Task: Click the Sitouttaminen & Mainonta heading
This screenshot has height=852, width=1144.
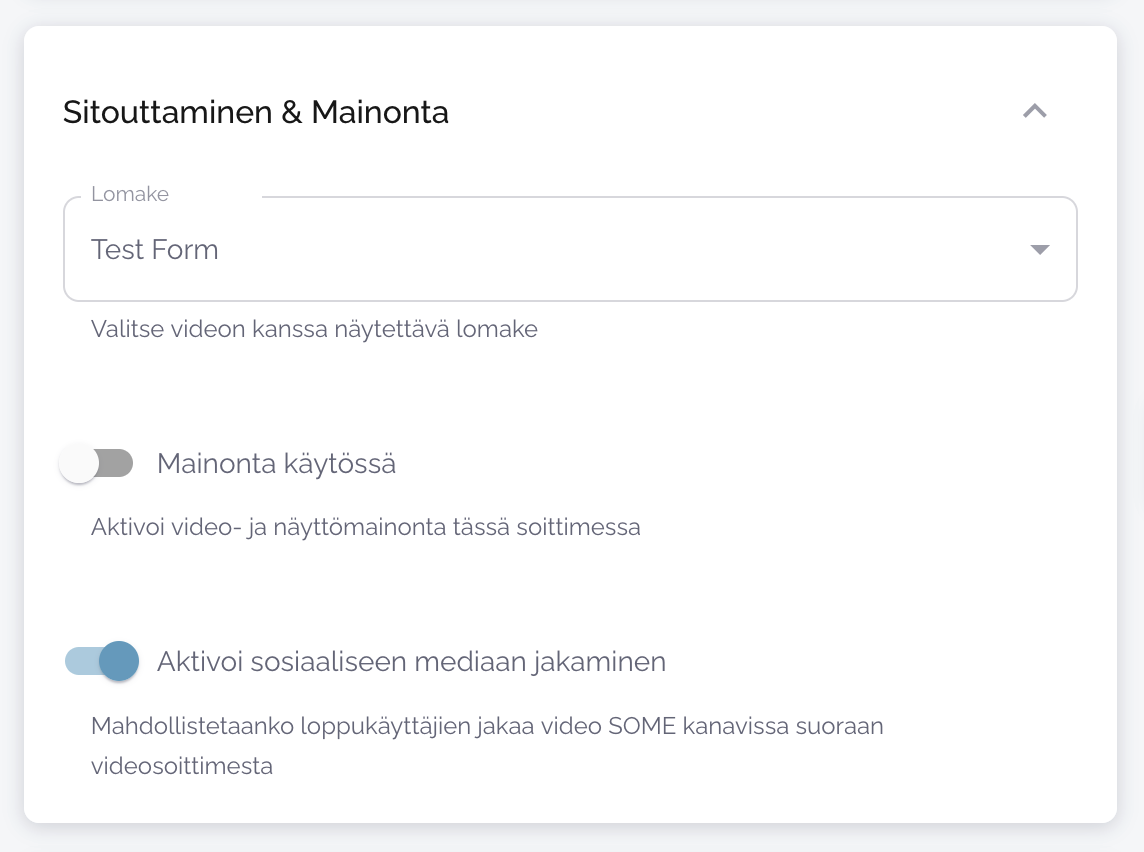Action: [x=255, y=112]
